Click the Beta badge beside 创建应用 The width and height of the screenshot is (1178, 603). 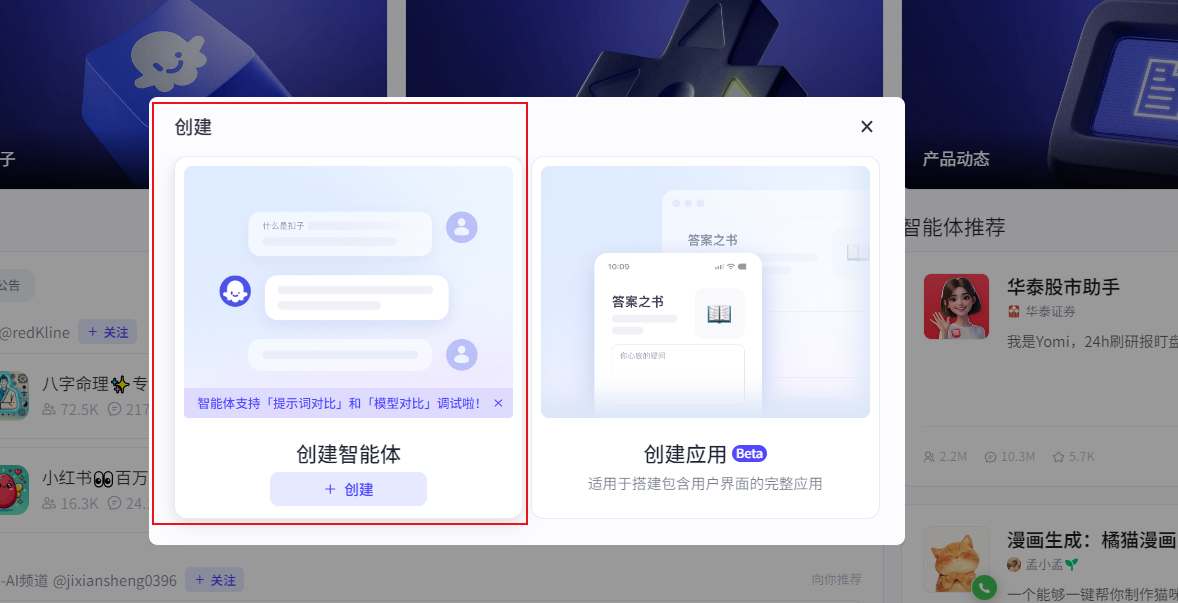point(749,453)
